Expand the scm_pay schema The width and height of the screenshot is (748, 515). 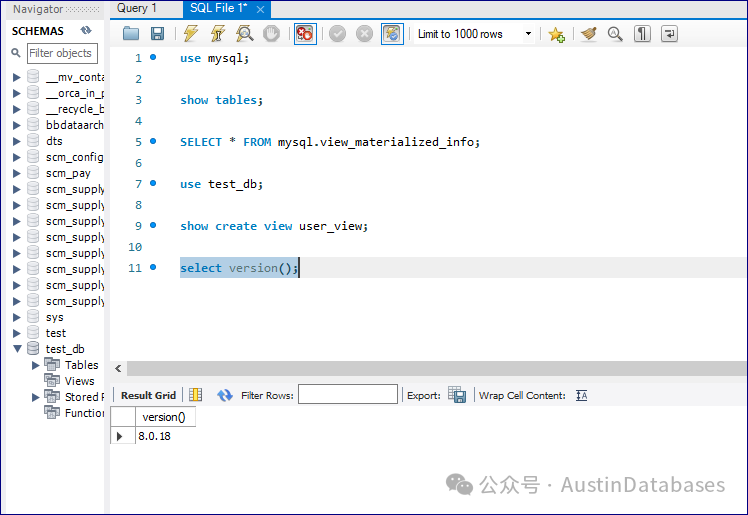pyautogui.click(x=17, y=173)
